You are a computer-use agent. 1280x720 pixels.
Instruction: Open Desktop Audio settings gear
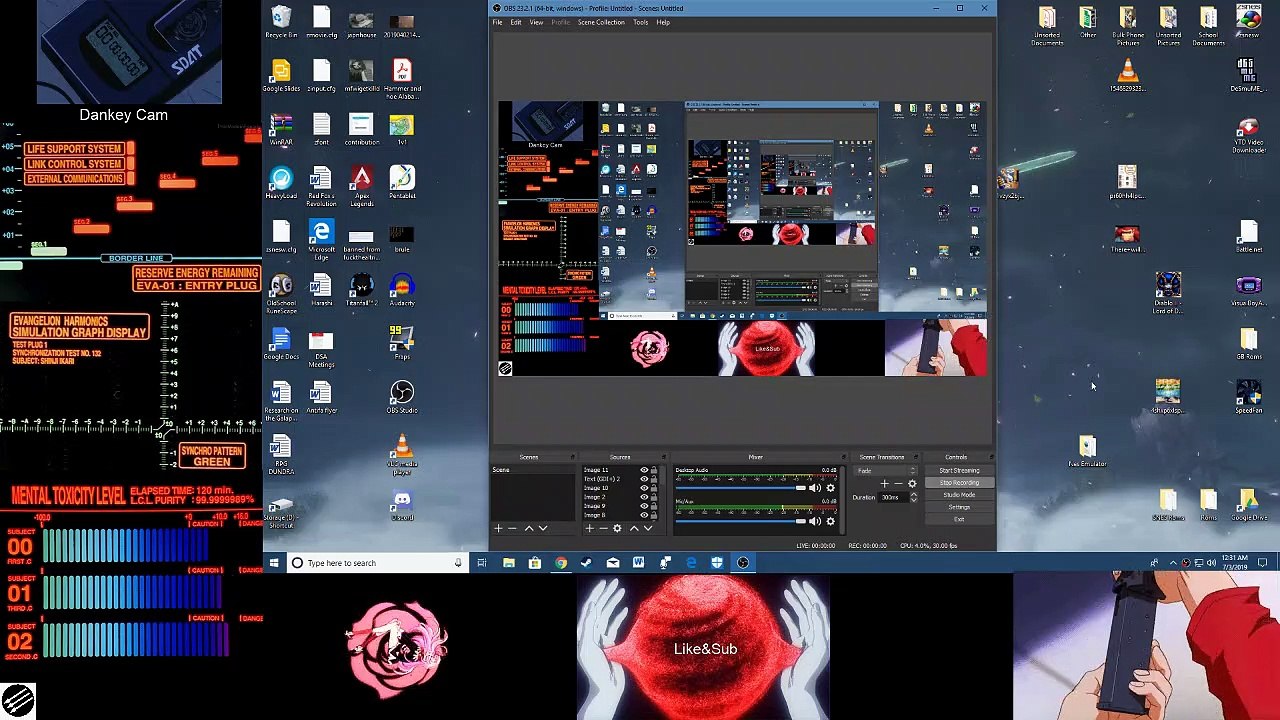point(830,487)
